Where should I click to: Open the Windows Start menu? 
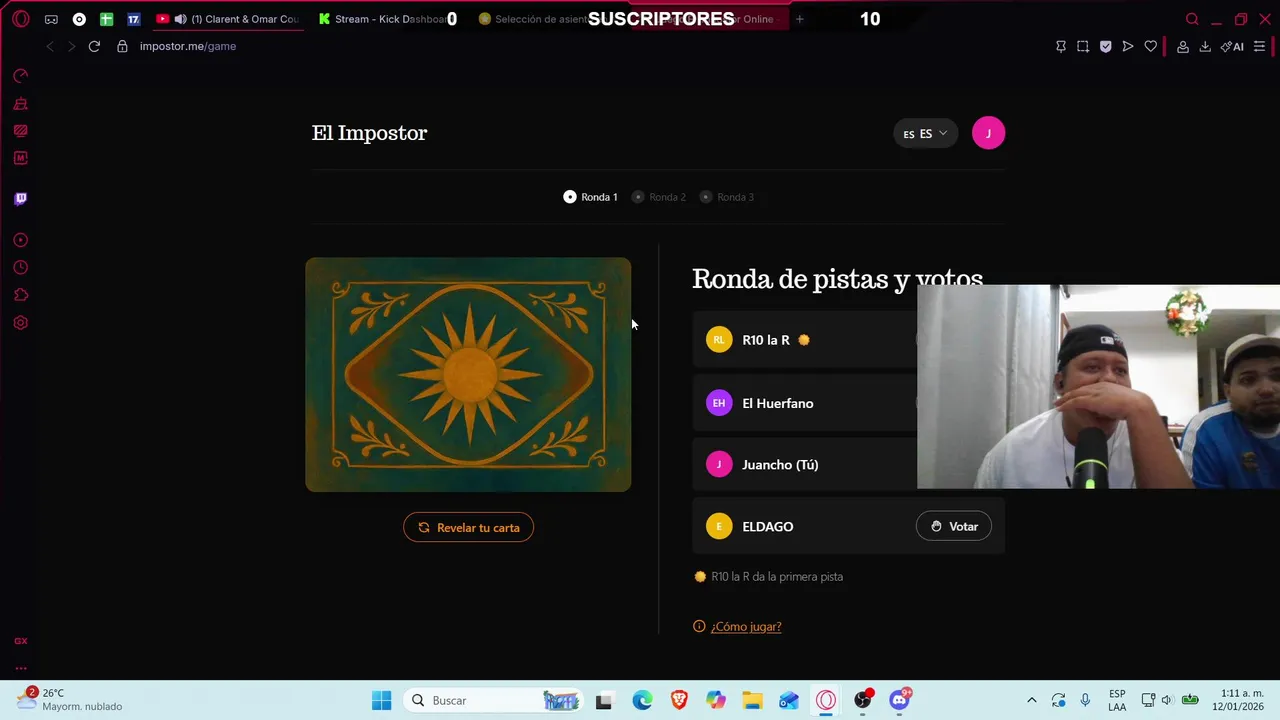381,700
